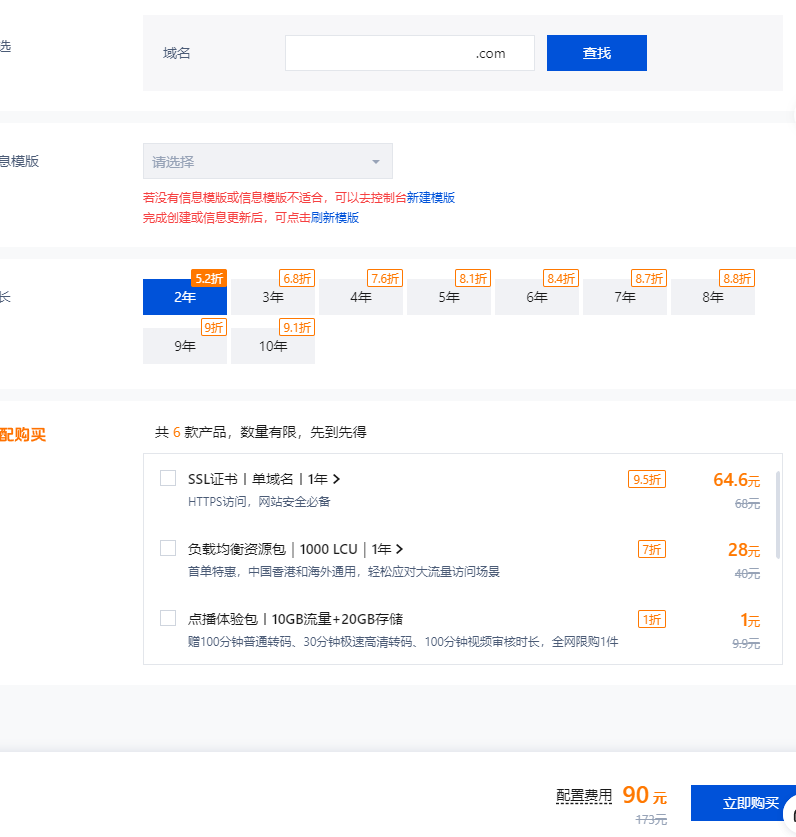
Task: Open the 新建模版 link
Action: tap(430, 198)
